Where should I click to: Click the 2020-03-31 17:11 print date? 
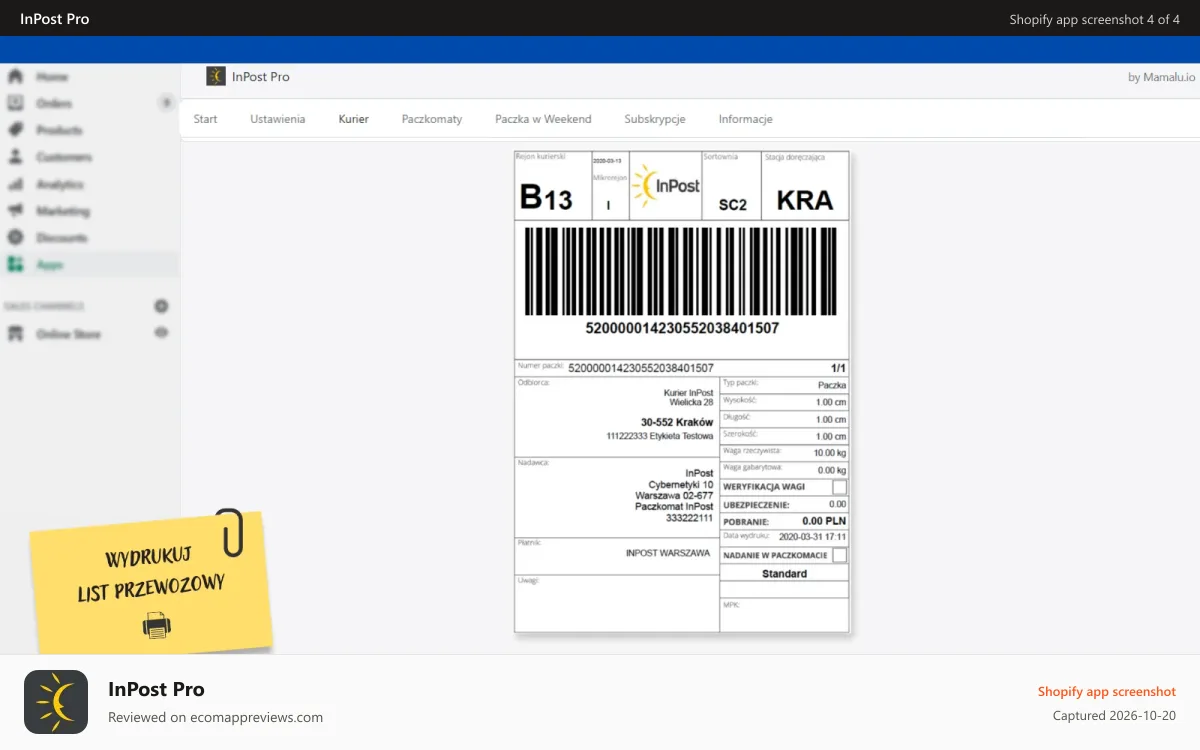[812, 537]
